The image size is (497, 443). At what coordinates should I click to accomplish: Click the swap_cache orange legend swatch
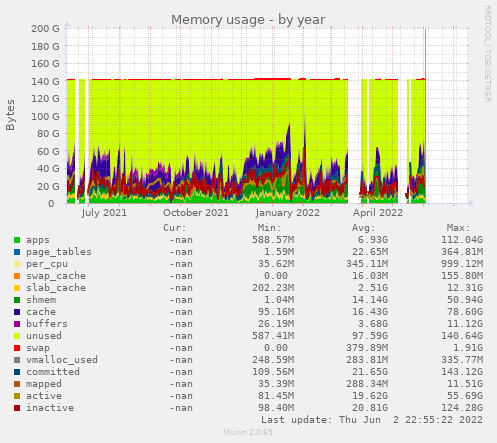pos(17,276)
